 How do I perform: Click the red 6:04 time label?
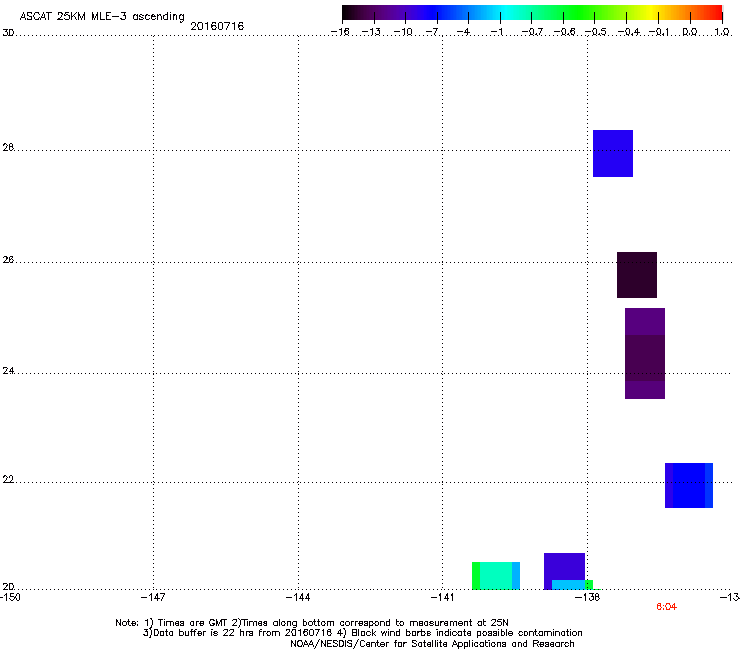(666, 607)
